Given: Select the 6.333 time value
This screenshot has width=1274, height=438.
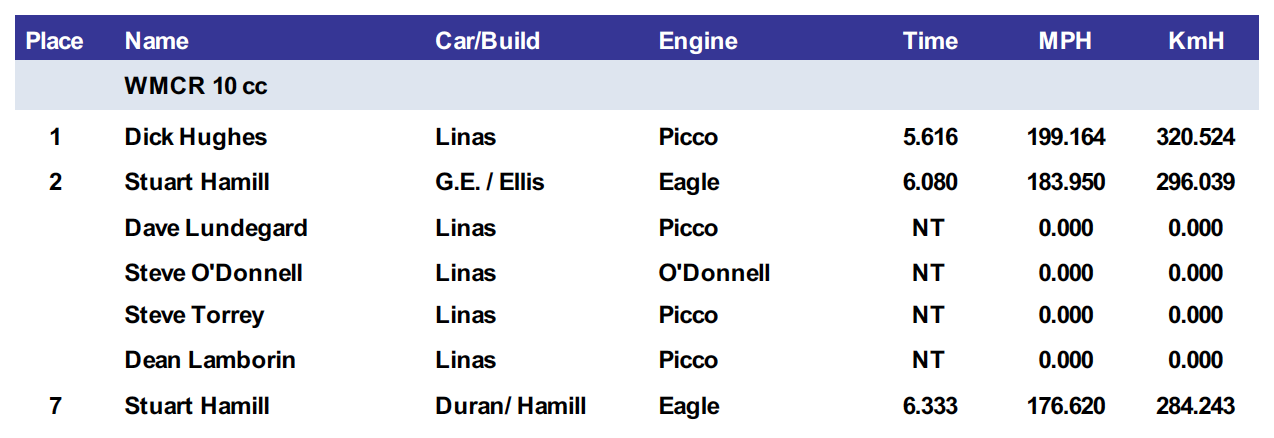Looking at the screenshot, I should (x=930, y=406).
